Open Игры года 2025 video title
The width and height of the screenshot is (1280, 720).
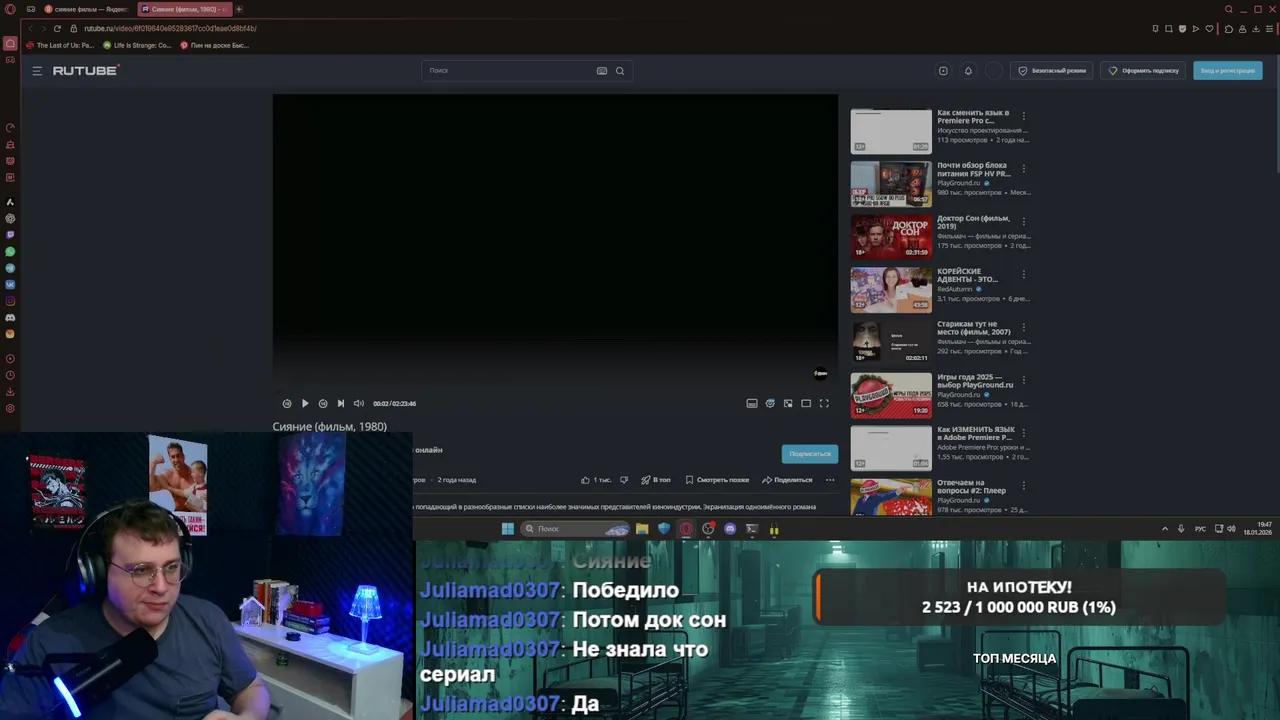tap(975, 381)
